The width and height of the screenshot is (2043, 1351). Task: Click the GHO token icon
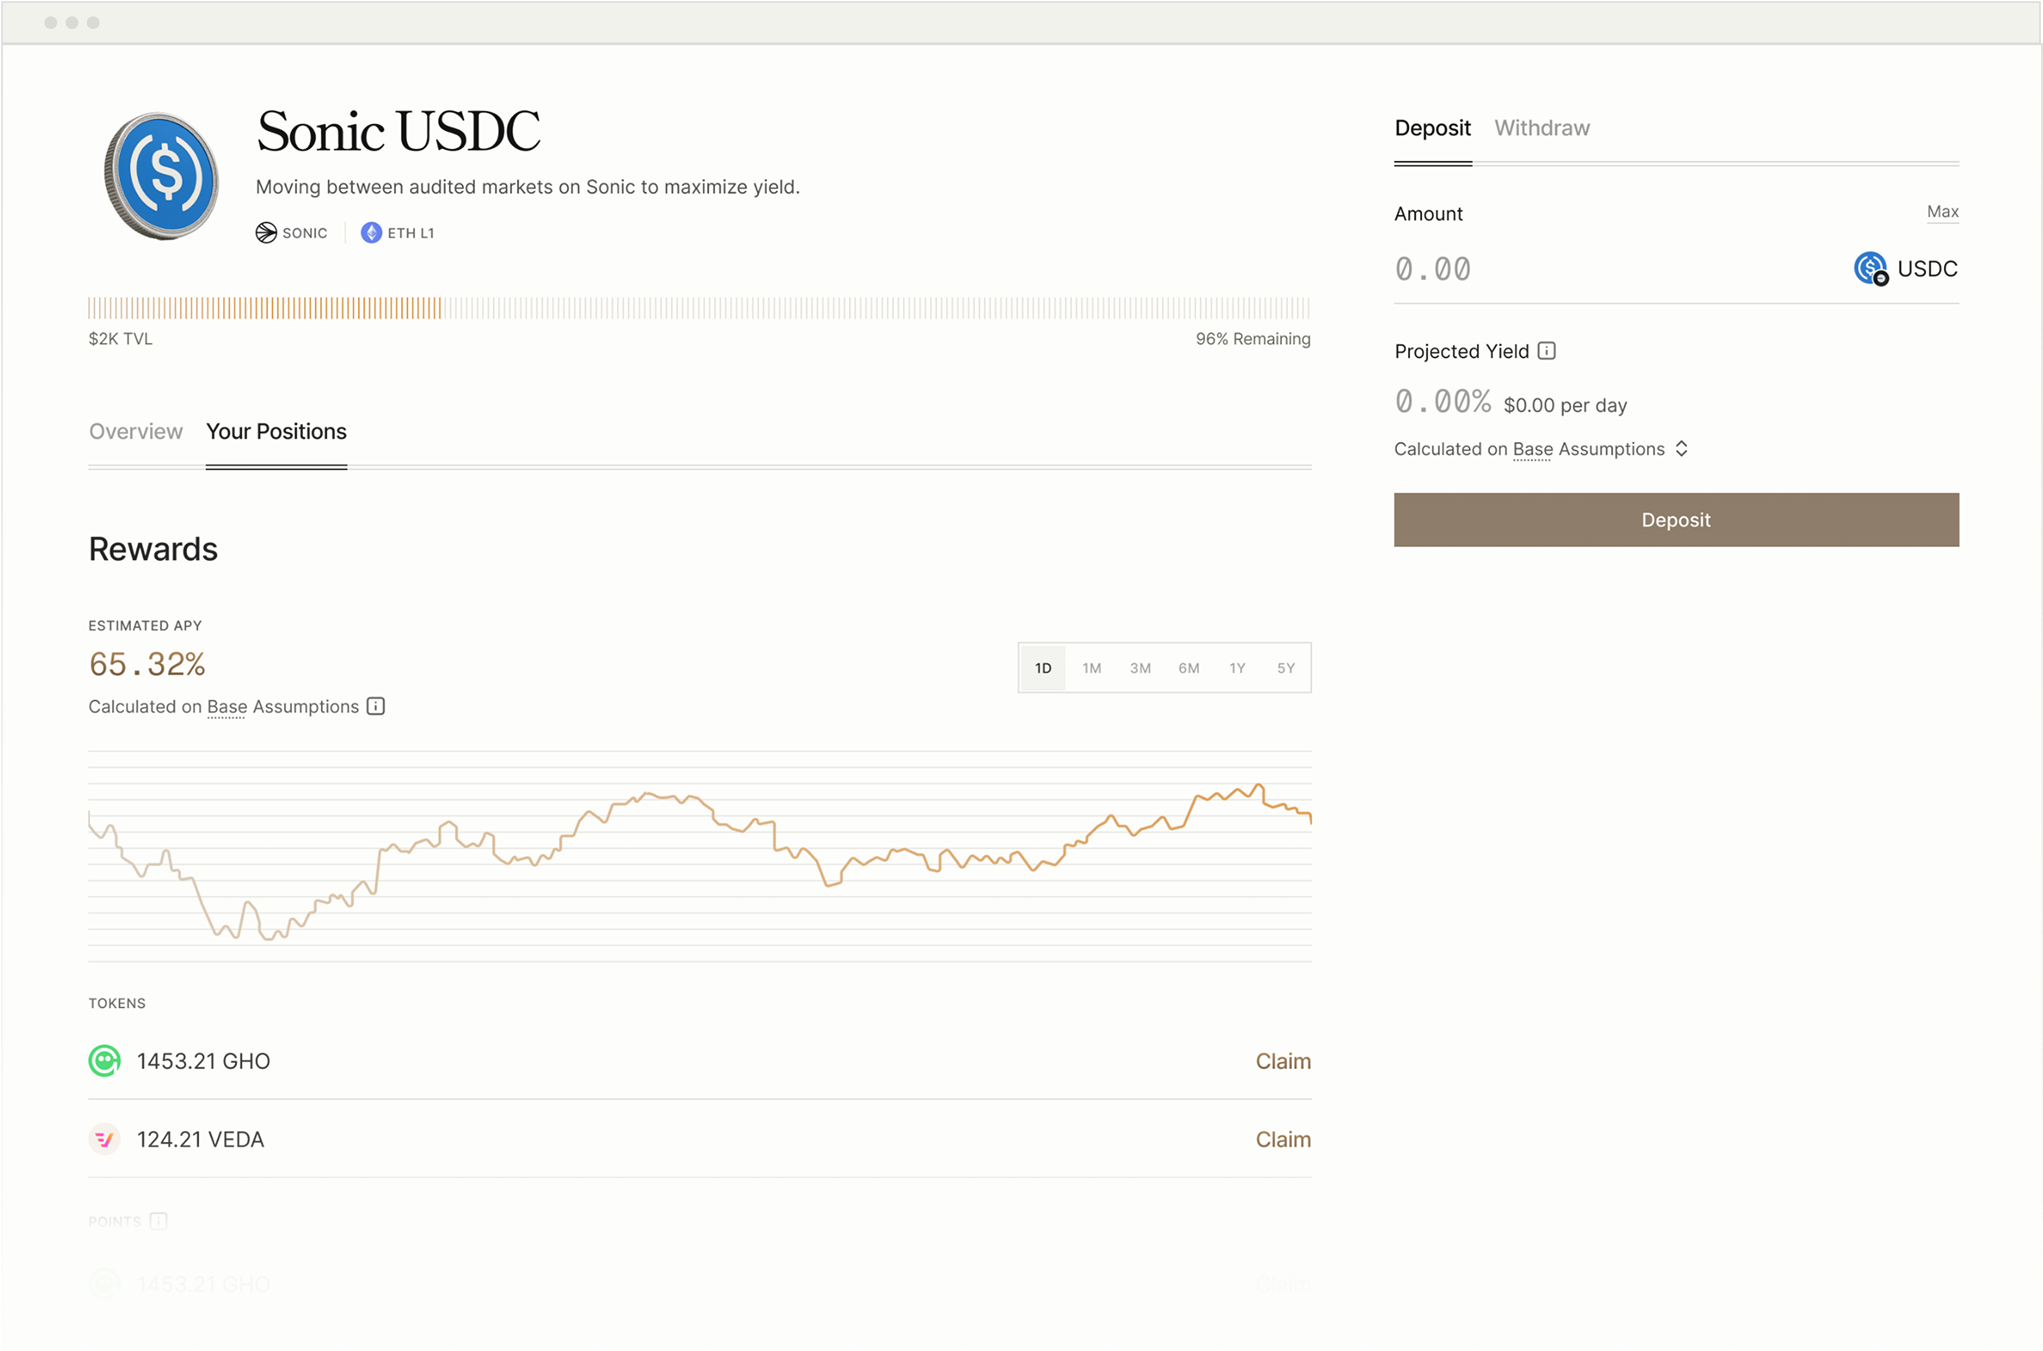pos(105,1061)
